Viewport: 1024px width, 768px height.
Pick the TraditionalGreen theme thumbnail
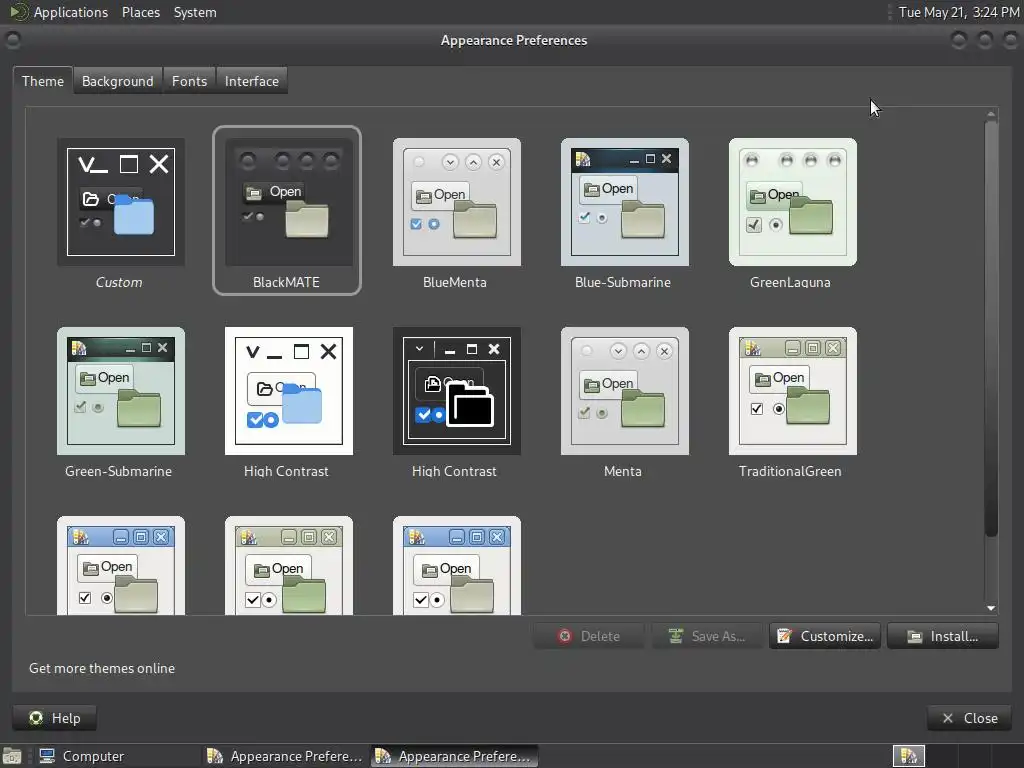[x=792, y=391]
